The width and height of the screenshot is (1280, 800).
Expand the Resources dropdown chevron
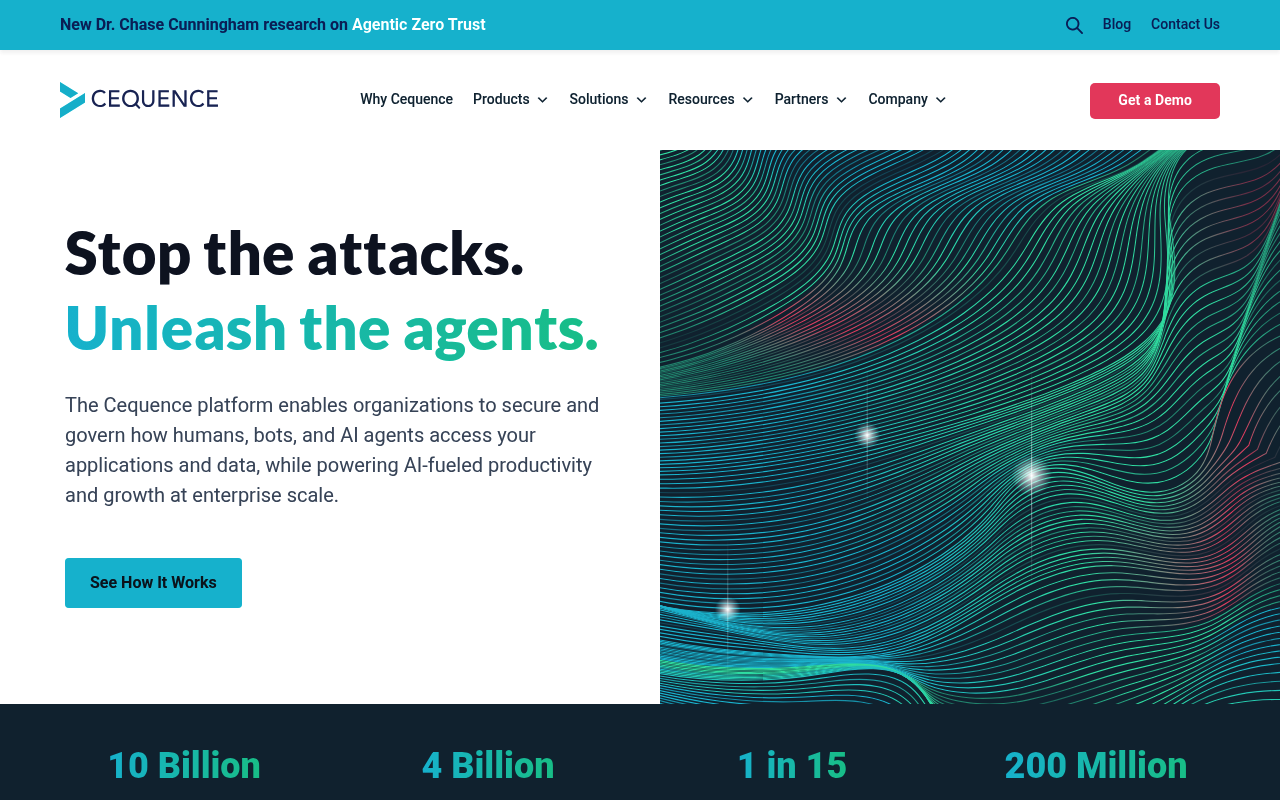747,100
